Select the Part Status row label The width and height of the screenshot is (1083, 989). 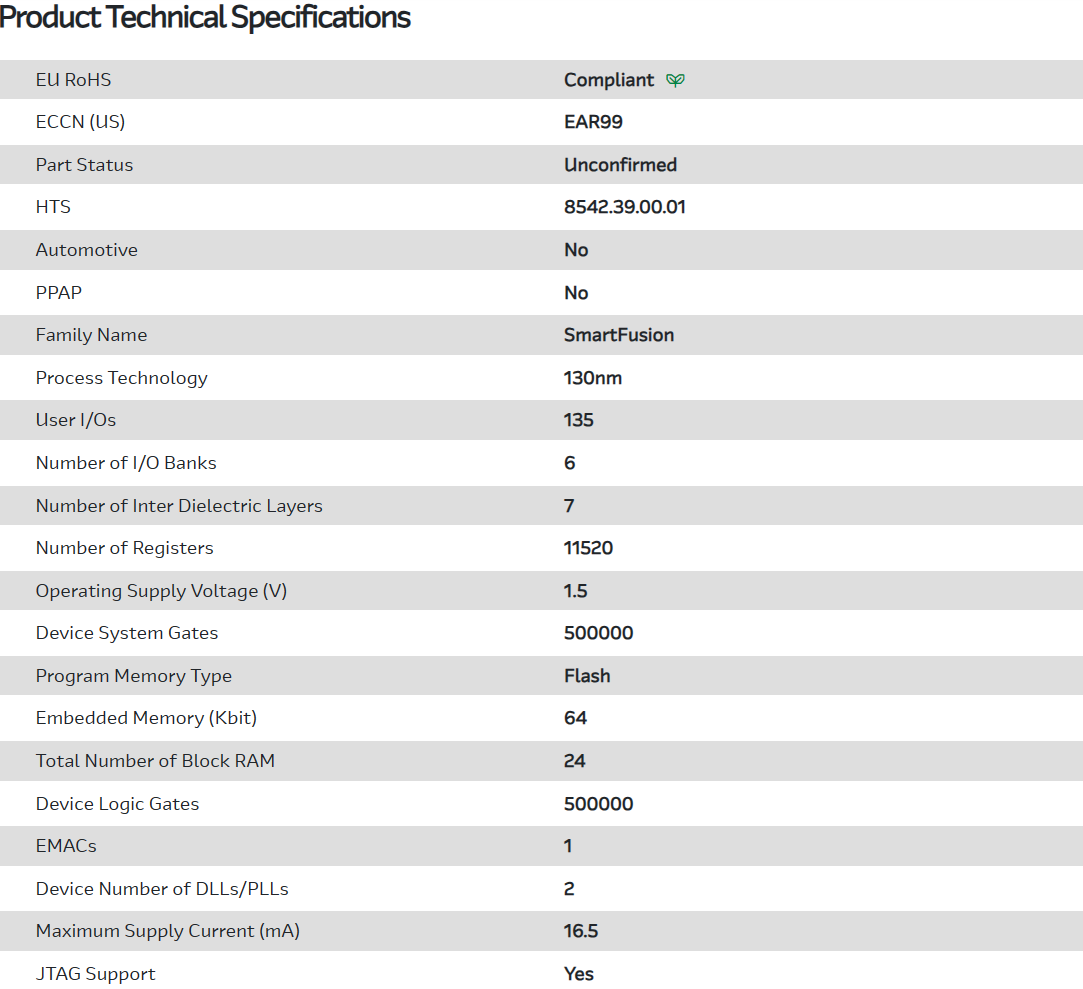pos(84,165)
